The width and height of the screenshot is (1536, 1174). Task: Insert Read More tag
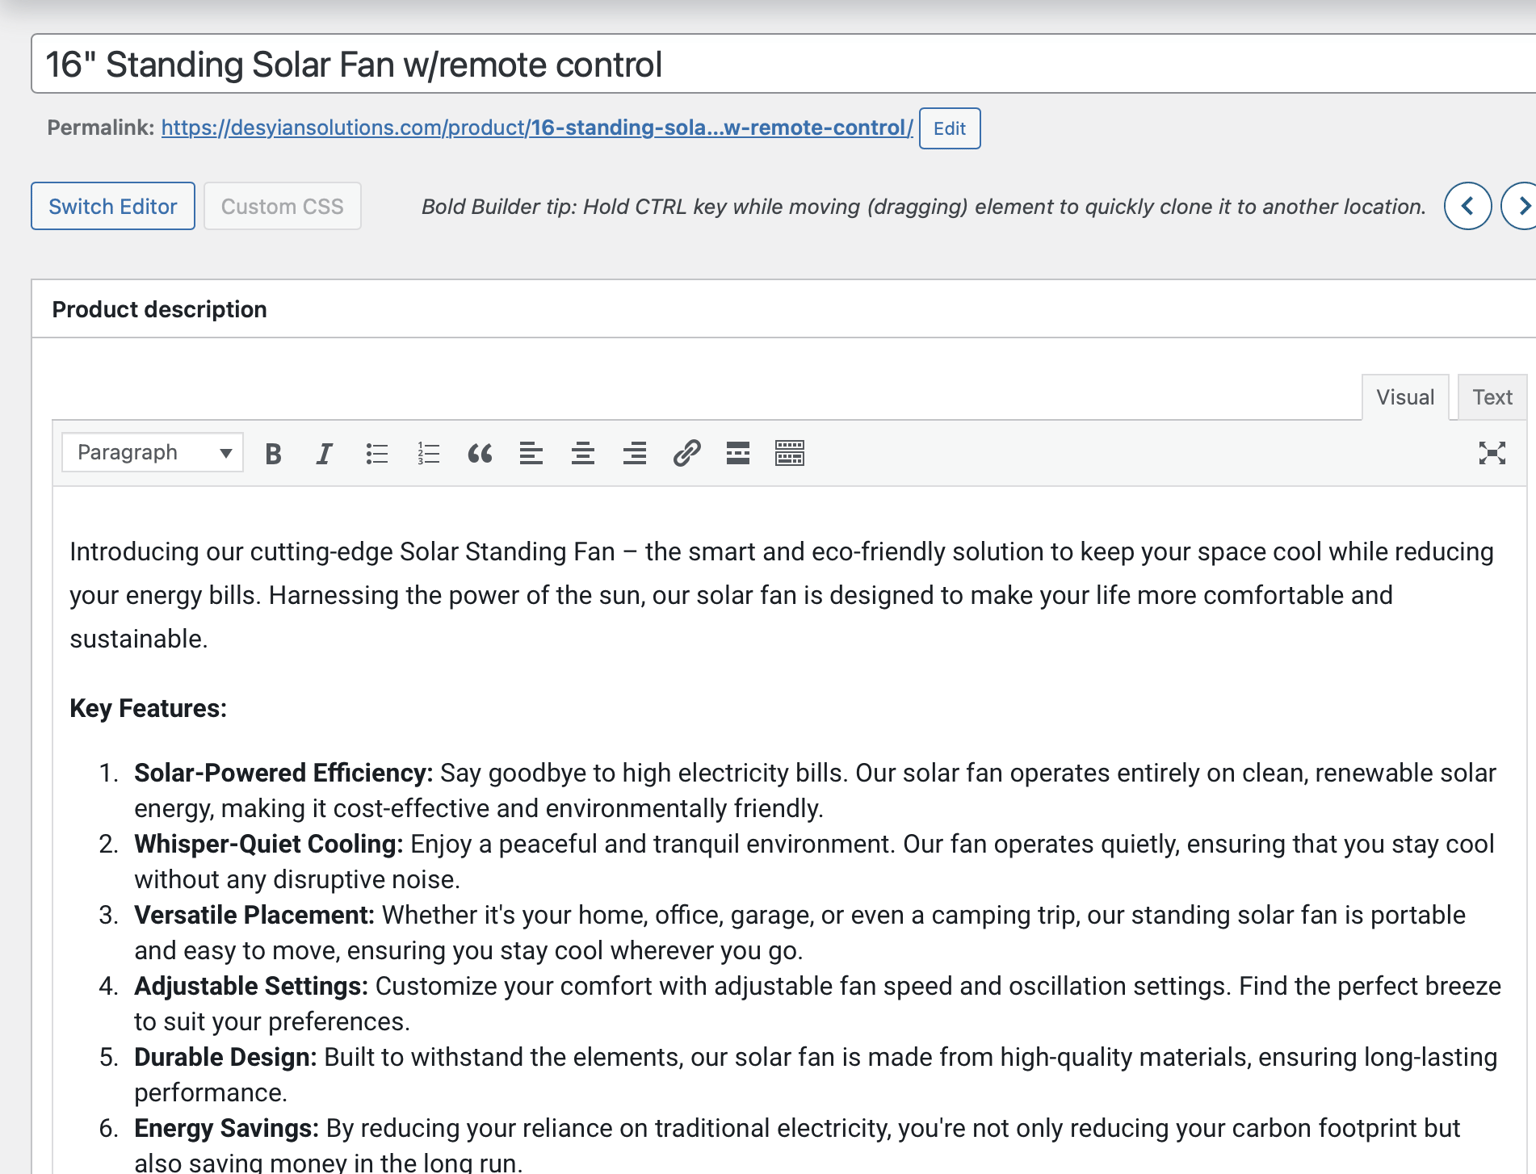(x=738, y=453)
